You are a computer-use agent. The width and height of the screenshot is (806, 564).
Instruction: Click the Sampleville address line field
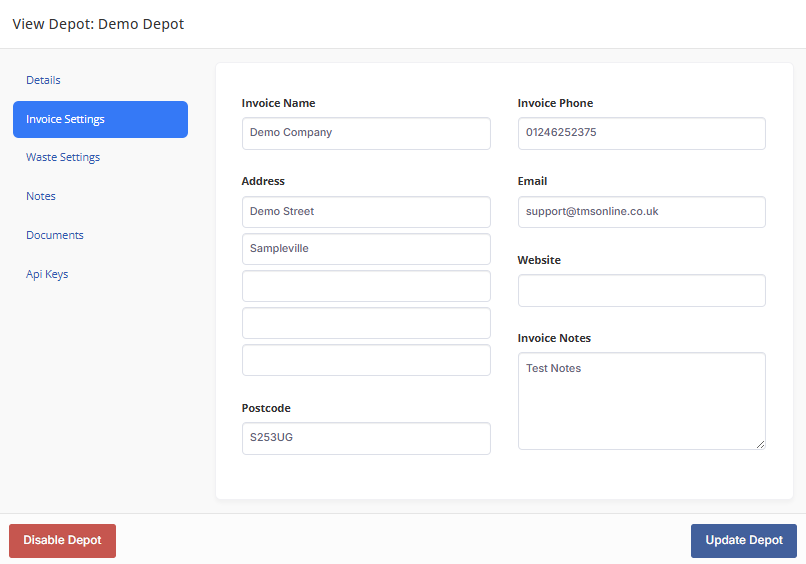pos(366,249)
